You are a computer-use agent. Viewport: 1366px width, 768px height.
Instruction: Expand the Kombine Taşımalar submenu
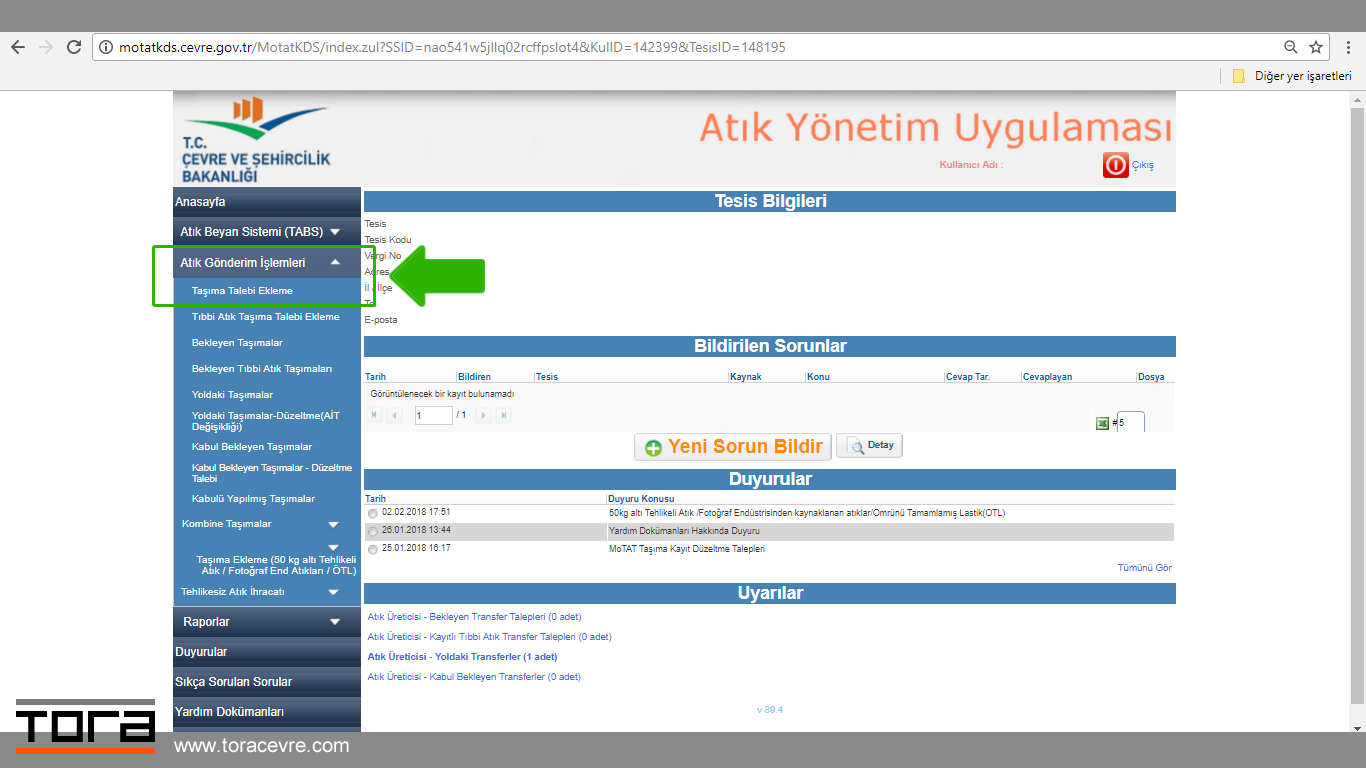[266, 524]
